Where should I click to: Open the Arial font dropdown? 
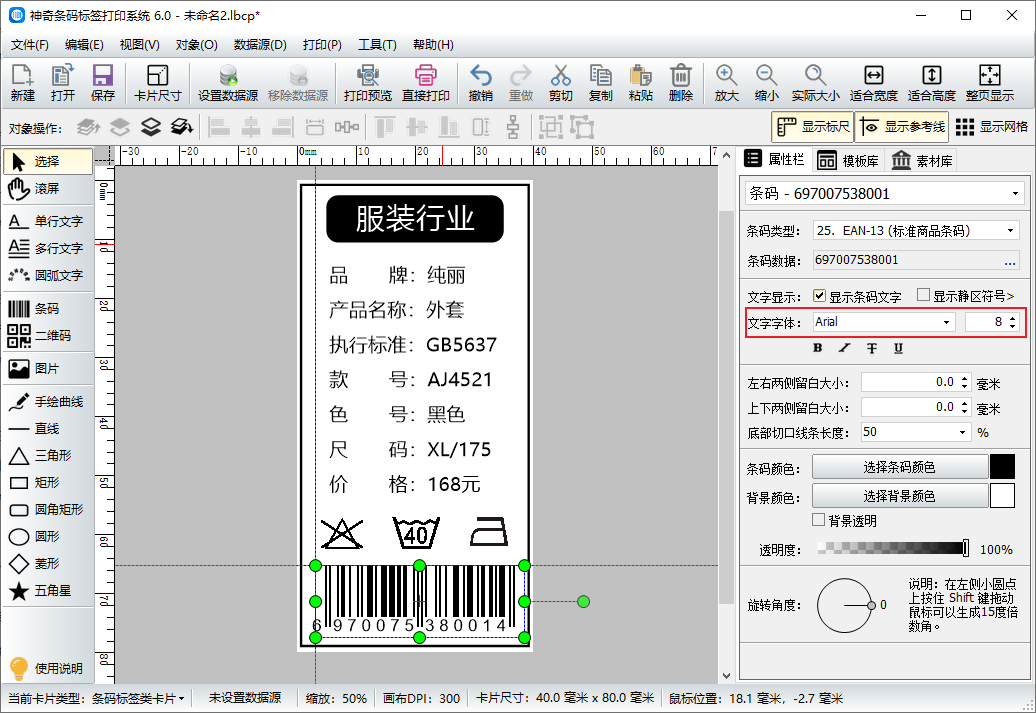(x=946, y=322)
